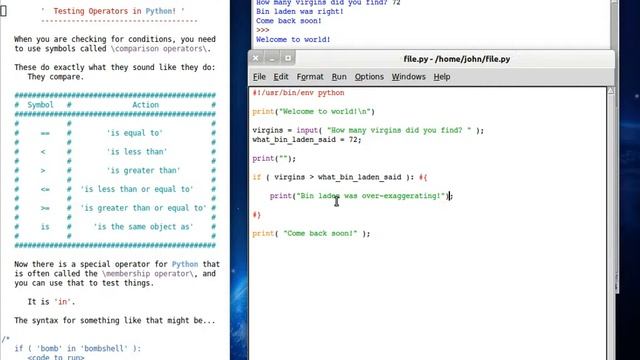Click the 'what_bin_laden_said = 72;' line
This screenshot has width=640, height=360.
click(x=307, y=140)
